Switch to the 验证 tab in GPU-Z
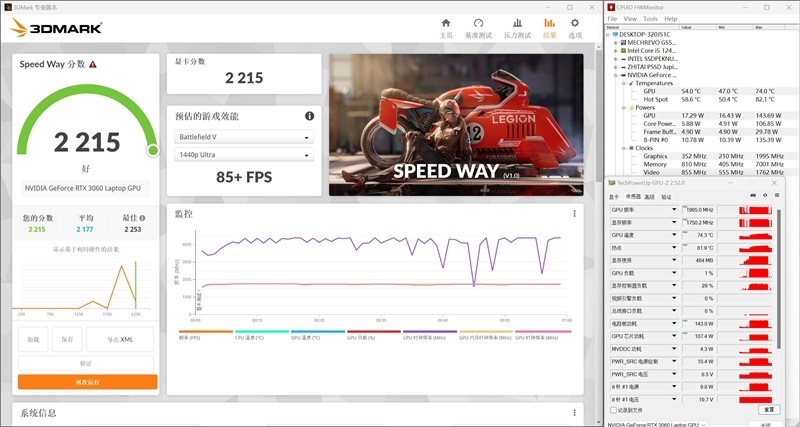800x427 pixels. point(666,197)
